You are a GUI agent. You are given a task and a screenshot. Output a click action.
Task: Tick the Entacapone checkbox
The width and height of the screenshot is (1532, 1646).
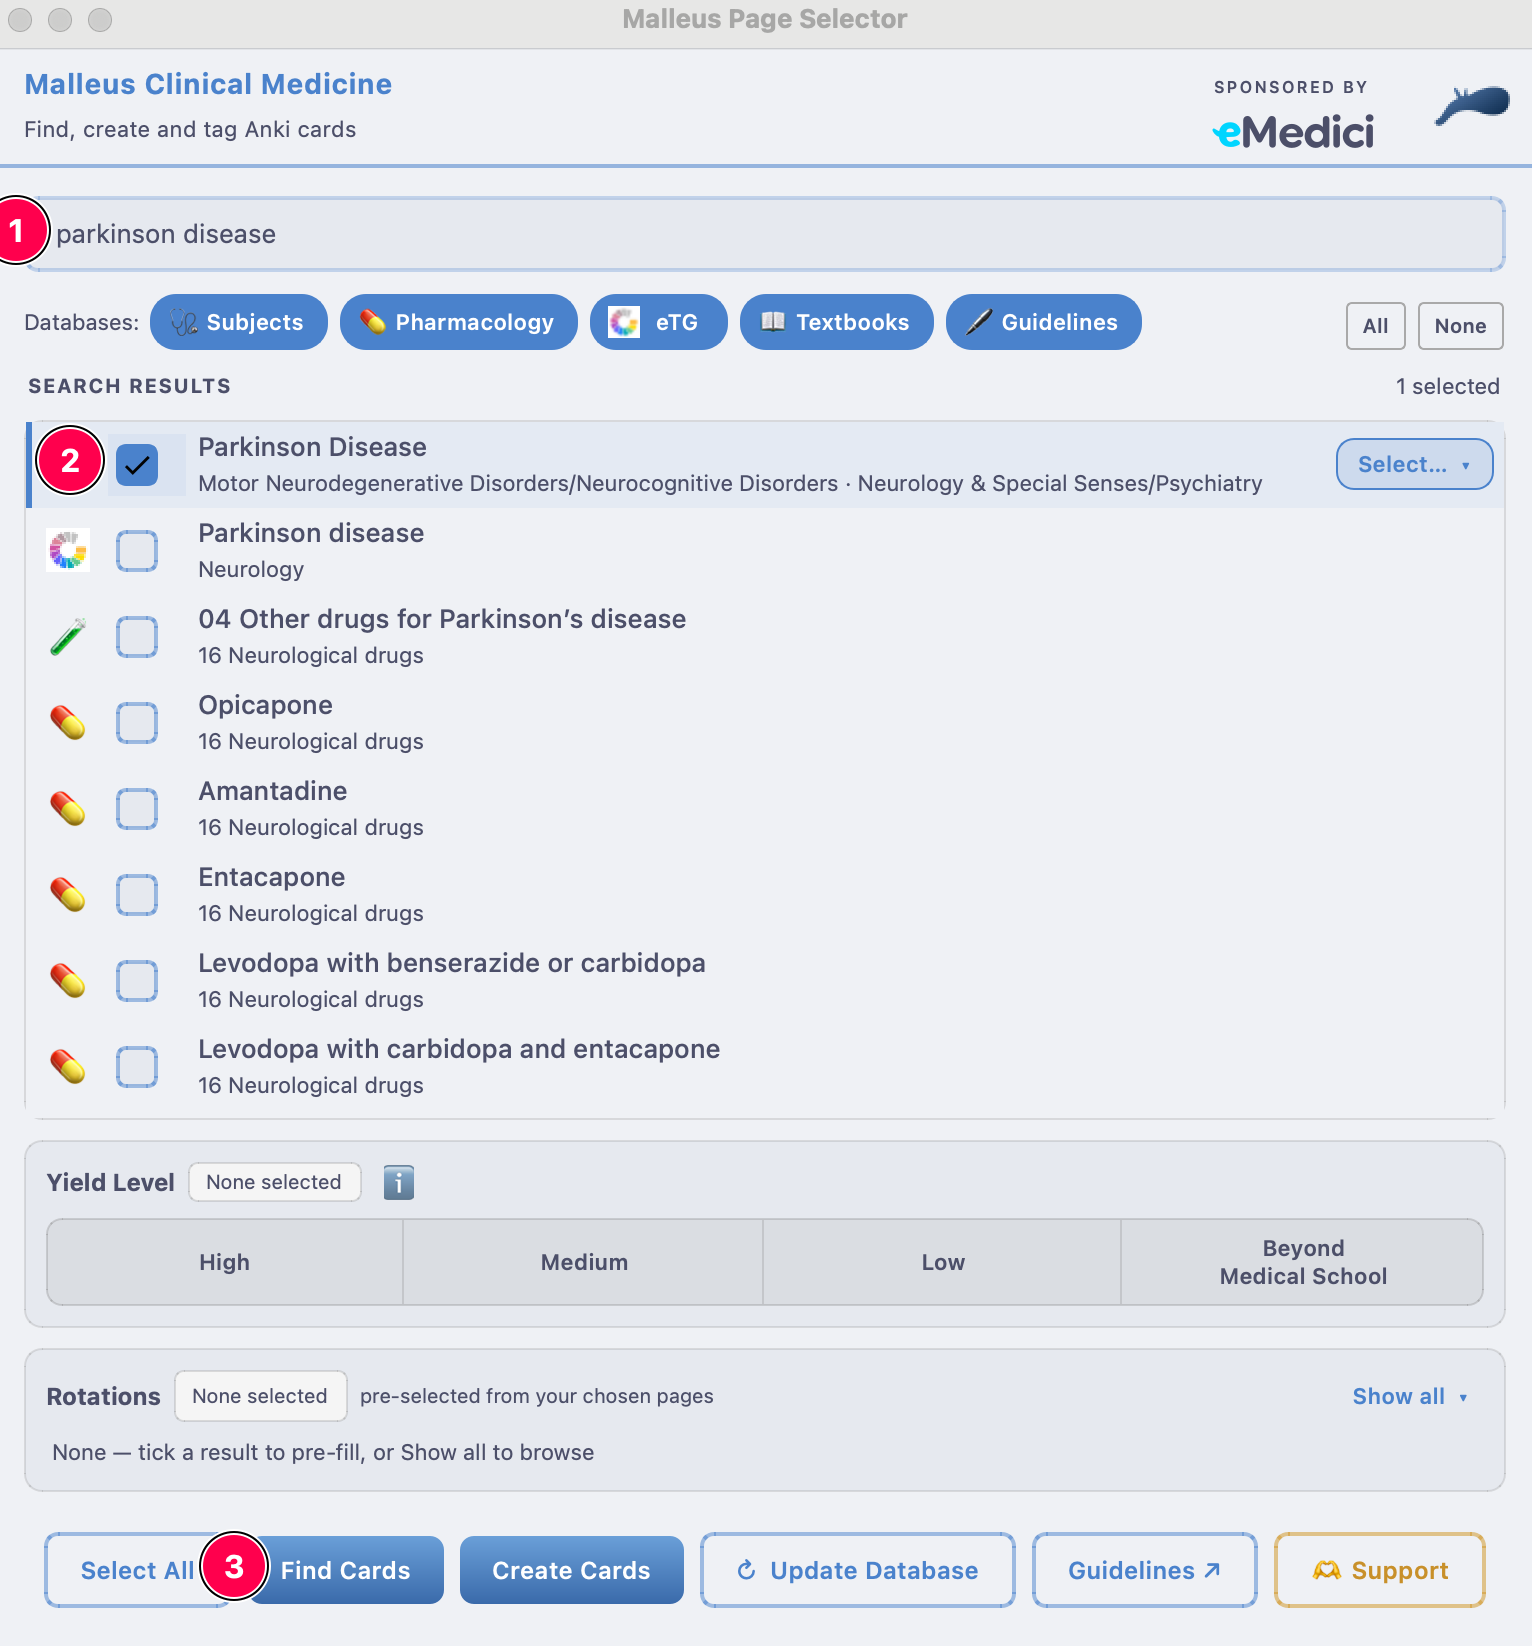point(137,895)
